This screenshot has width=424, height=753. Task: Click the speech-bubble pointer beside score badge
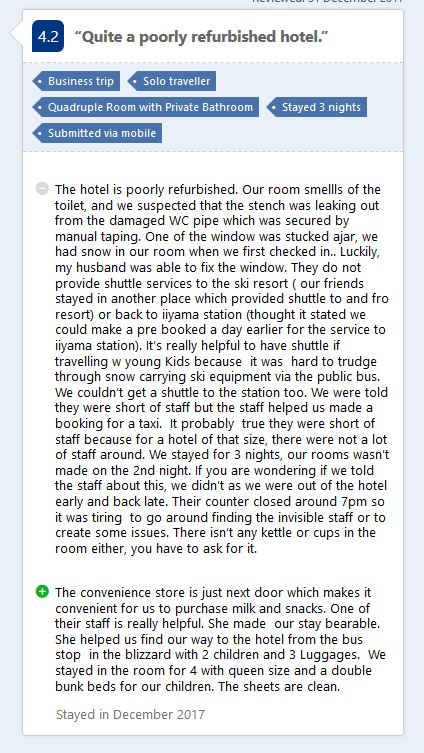[17, 35]
